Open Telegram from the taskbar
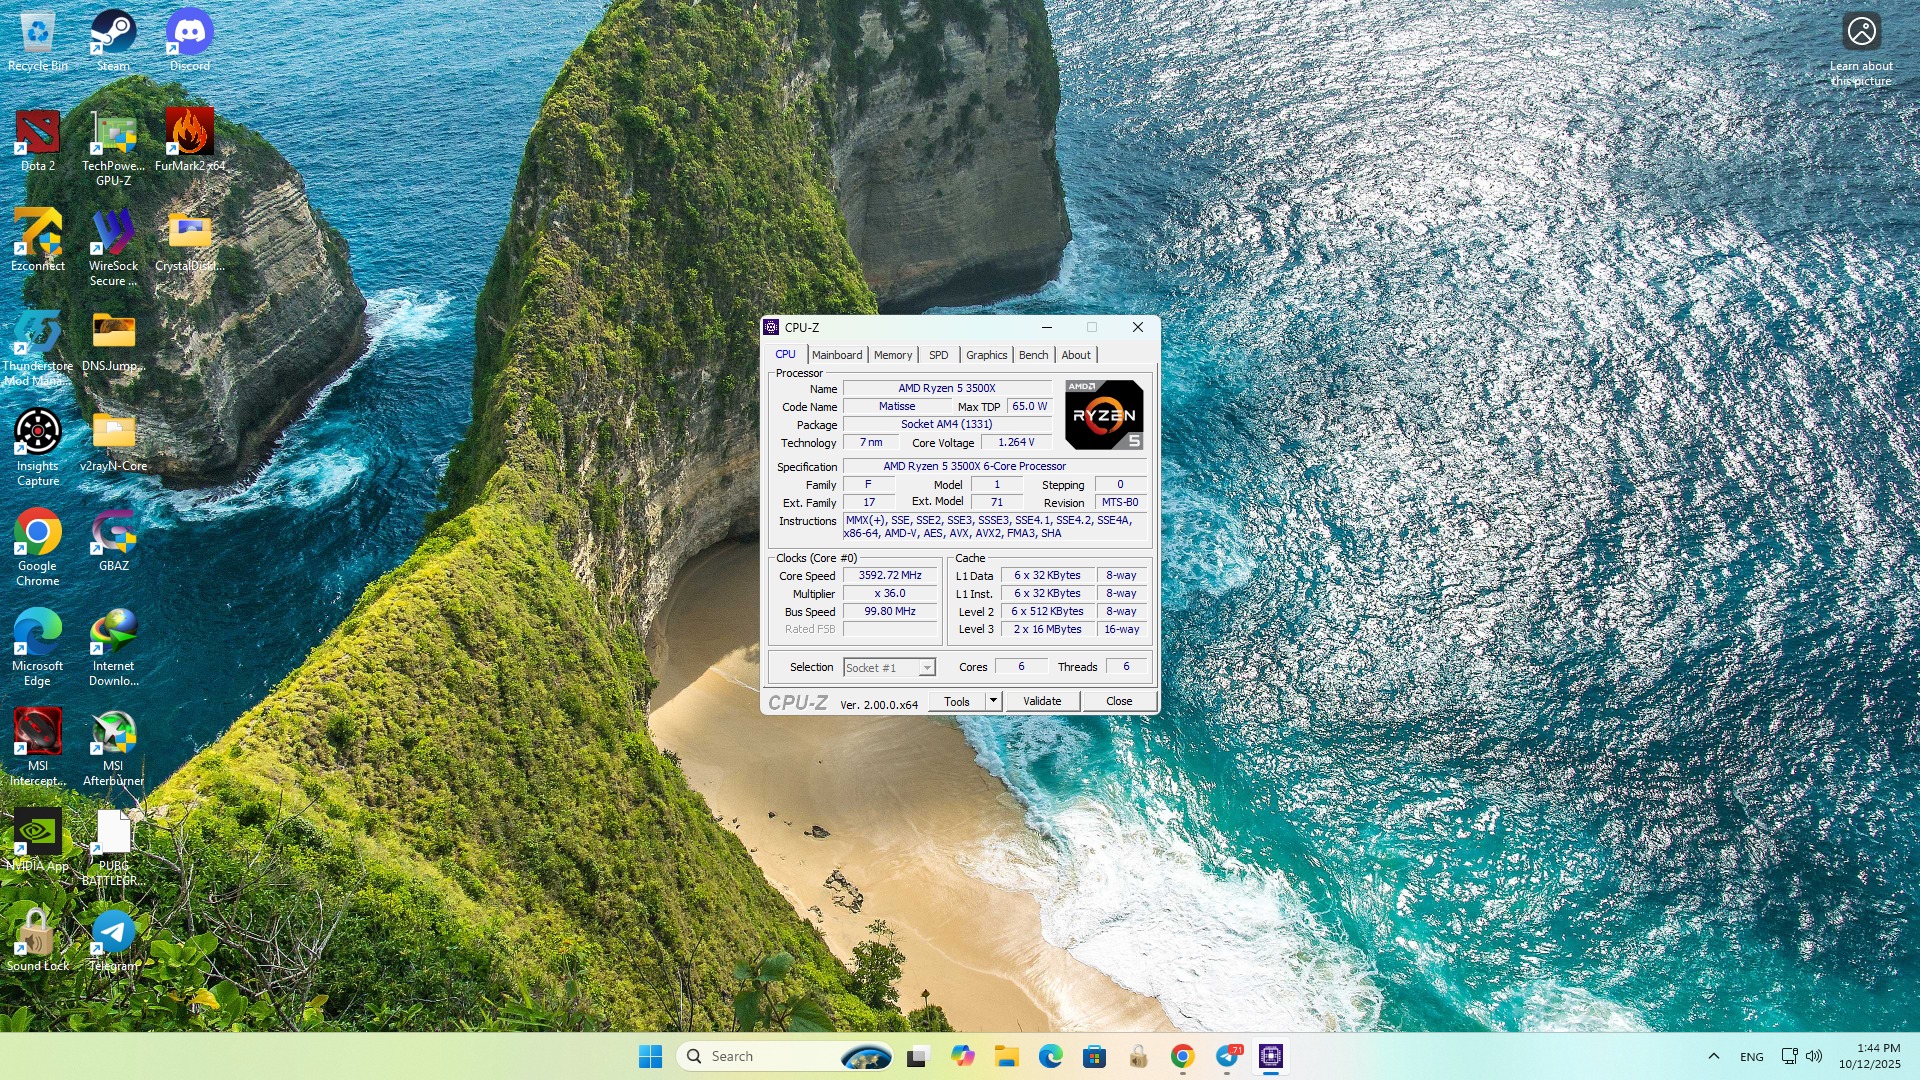1920x1080 pixels. [1227, 1056]
